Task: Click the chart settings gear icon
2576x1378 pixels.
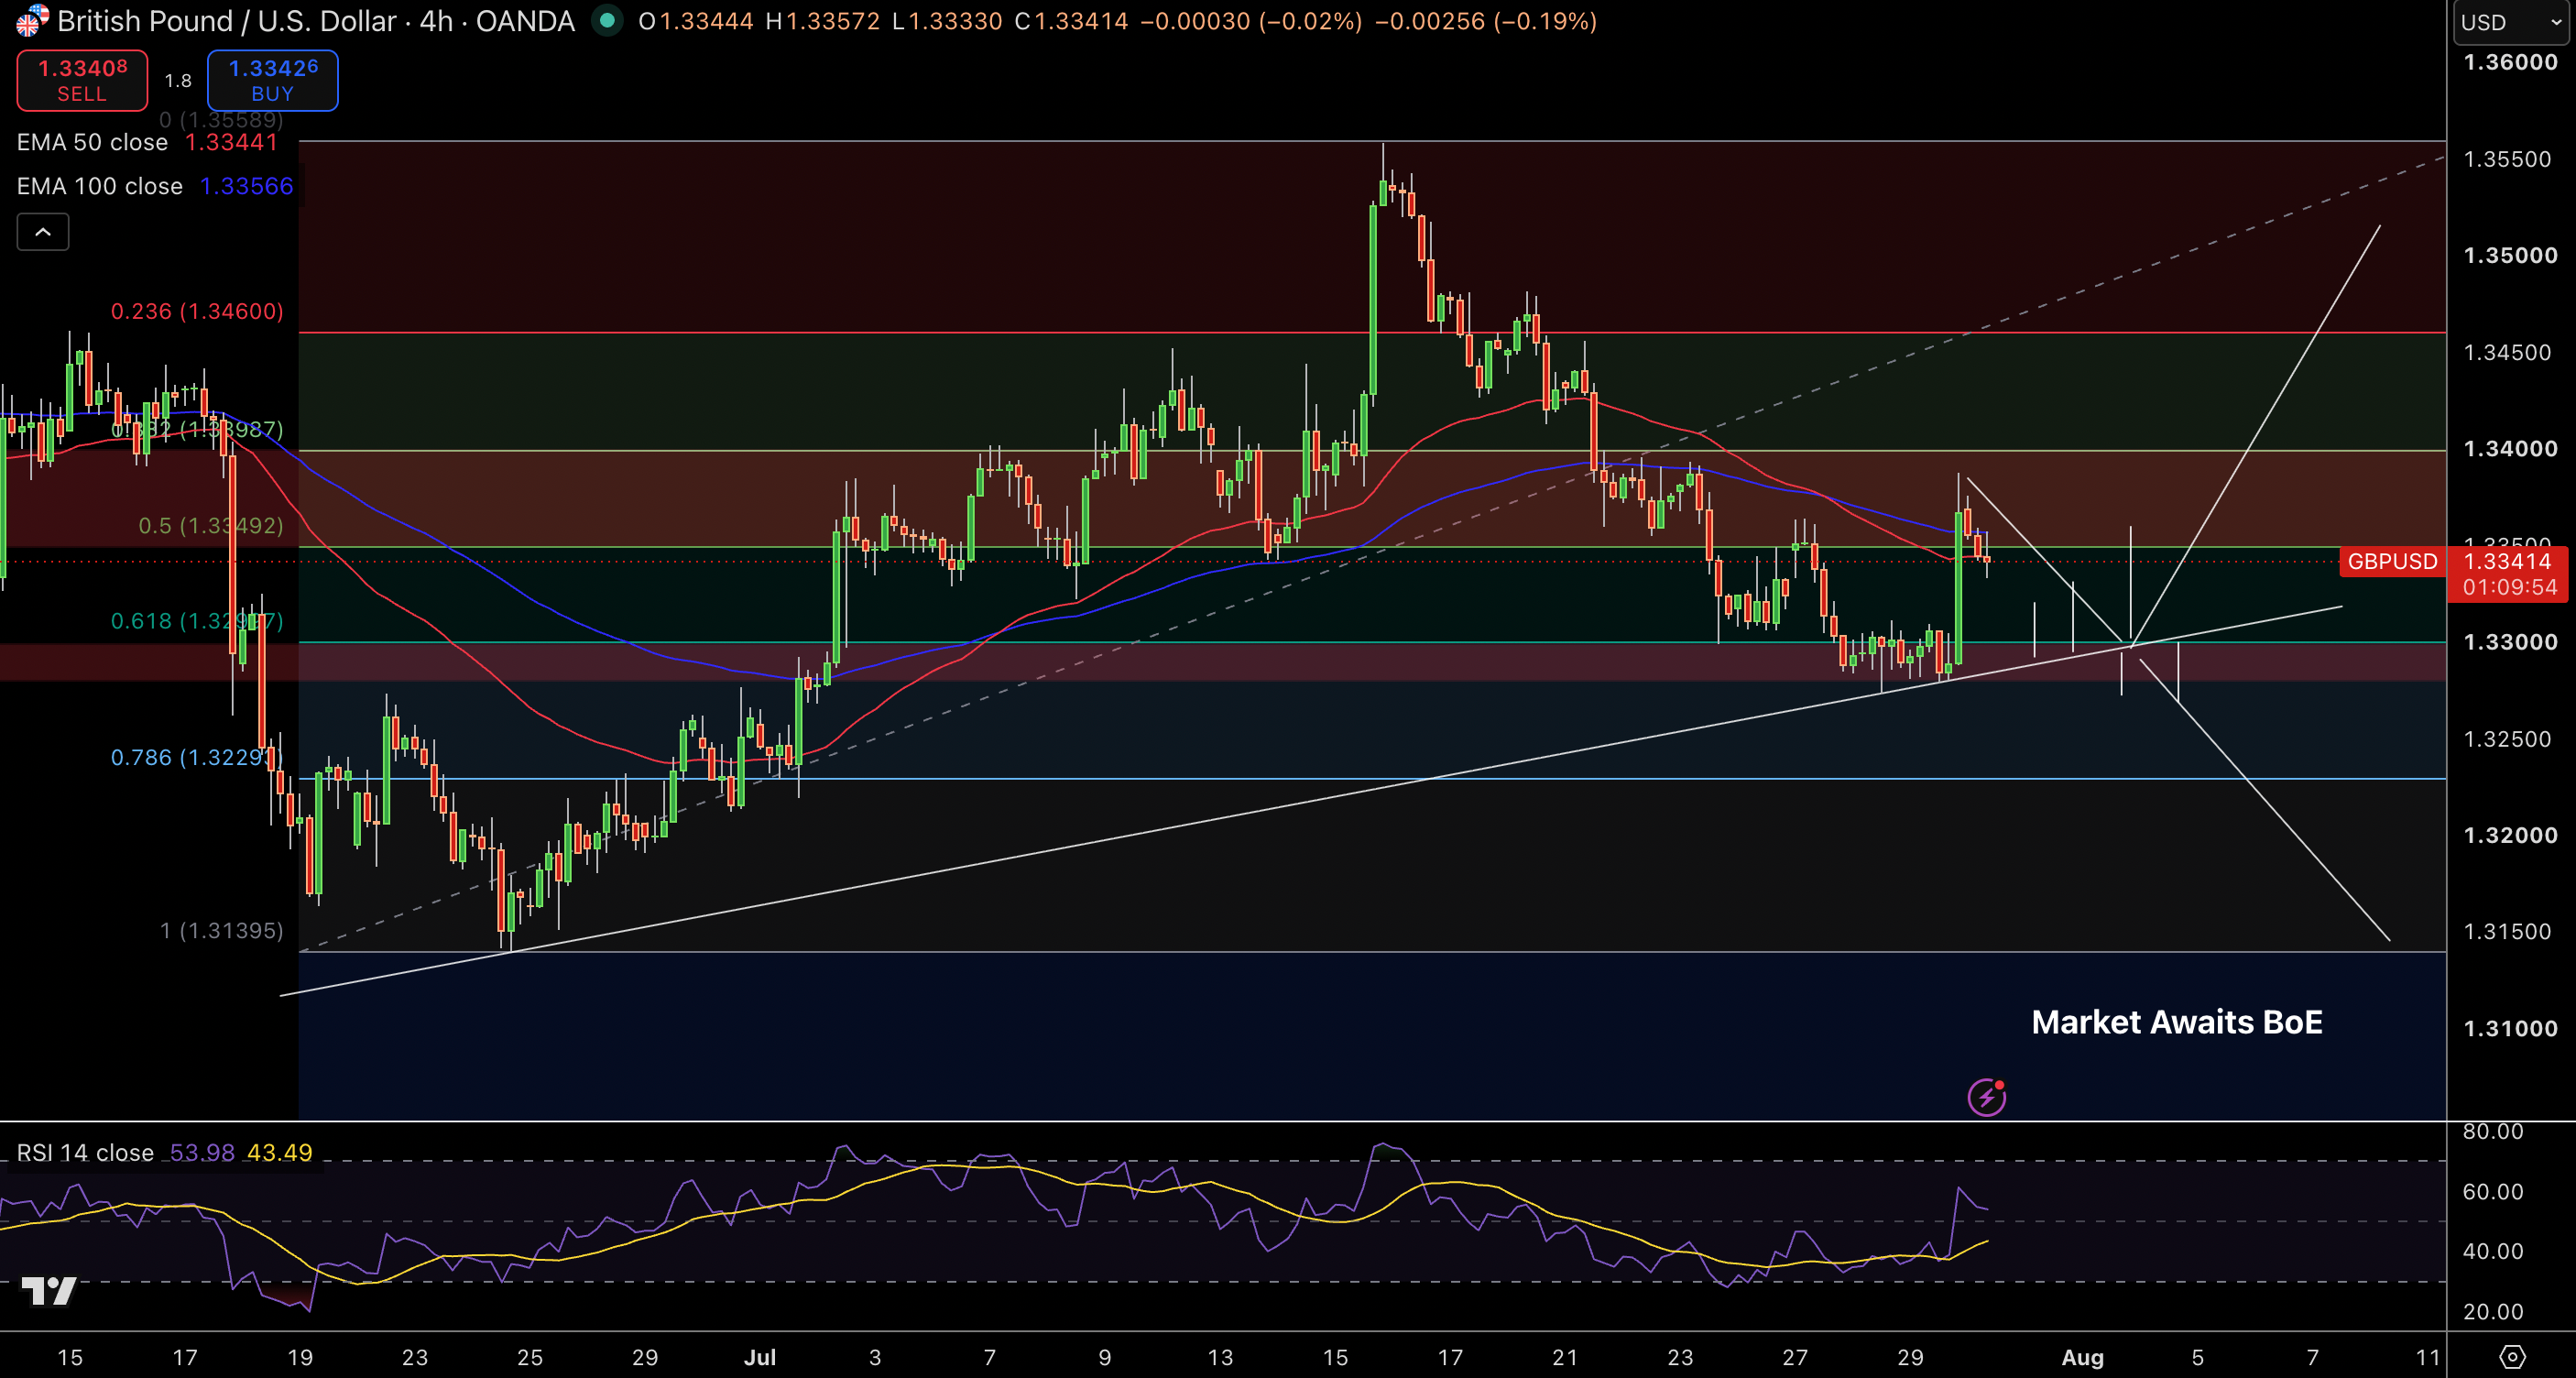Action: coord(2512,1356)
